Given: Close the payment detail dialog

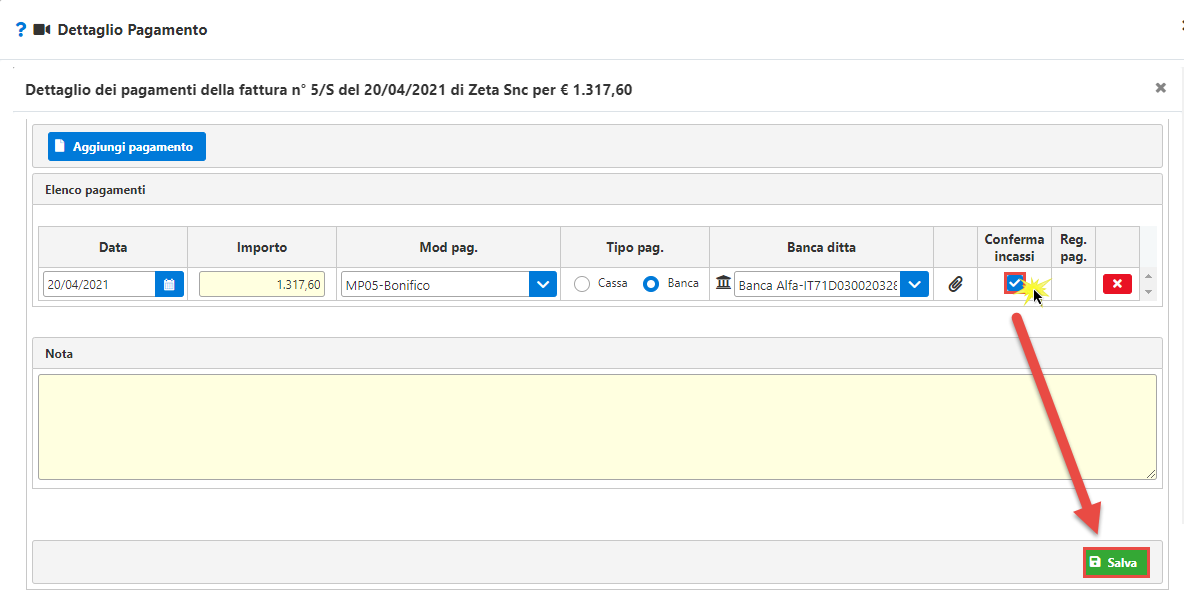Looking at the screenshot, I should [1160, 88].
